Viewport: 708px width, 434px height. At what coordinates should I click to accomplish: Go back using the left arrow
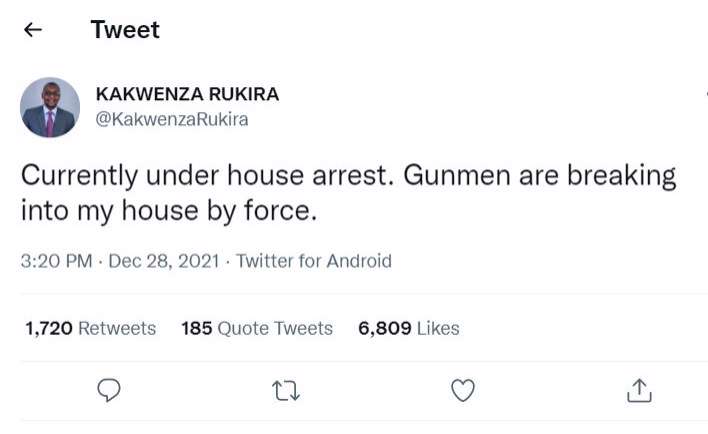32,30
